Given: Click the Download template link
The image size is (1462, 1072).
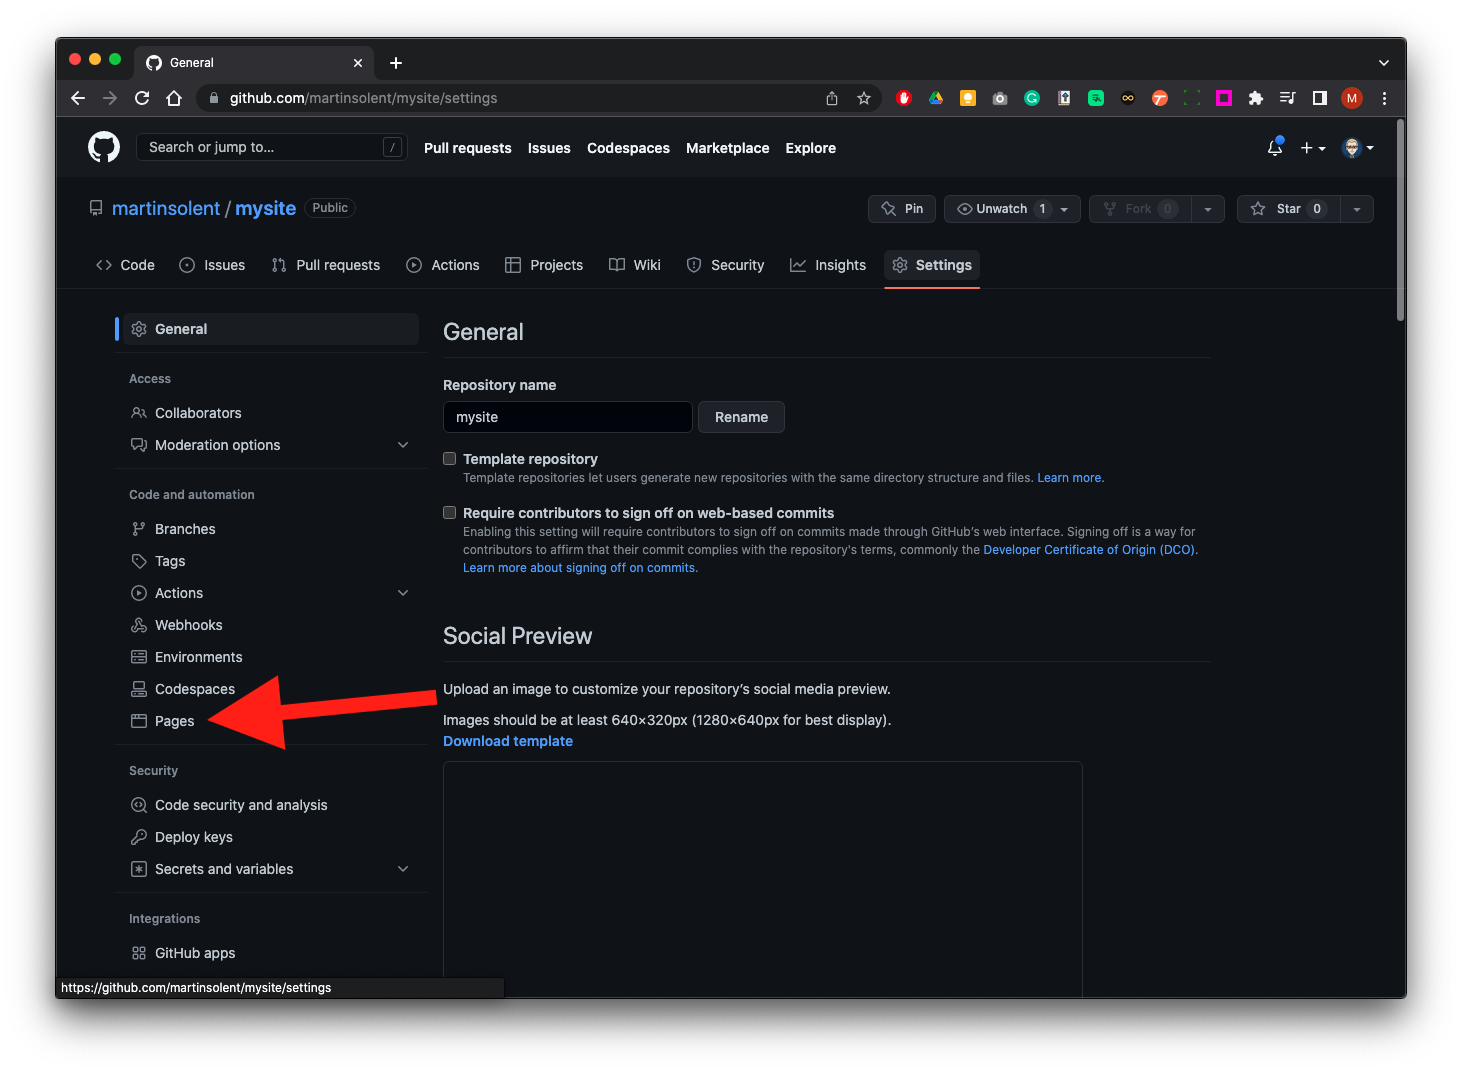Looking at the screenshot, I should click(x=508, y=741).
